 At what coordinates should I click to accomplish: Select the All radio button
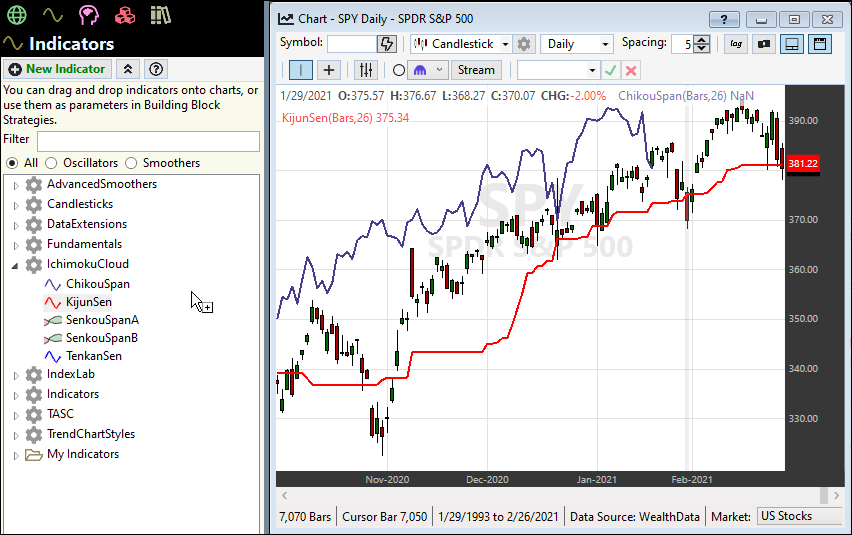click(x=12, y=163)
